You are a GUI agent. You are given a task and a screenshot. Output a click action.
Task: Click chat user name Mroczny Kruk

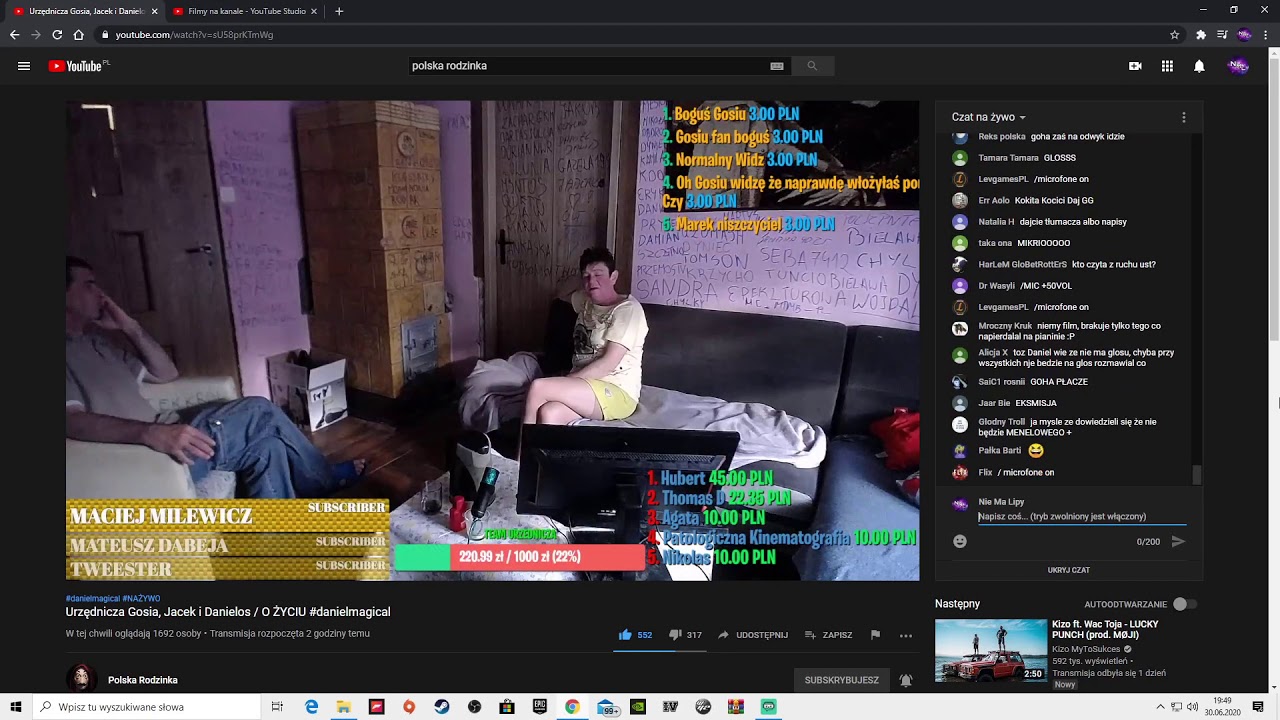tap(1005, 326)
